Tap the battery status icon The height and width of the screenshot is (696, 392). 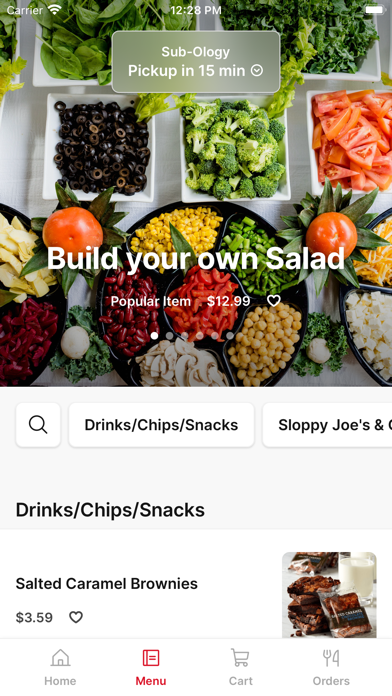[375, 10]
